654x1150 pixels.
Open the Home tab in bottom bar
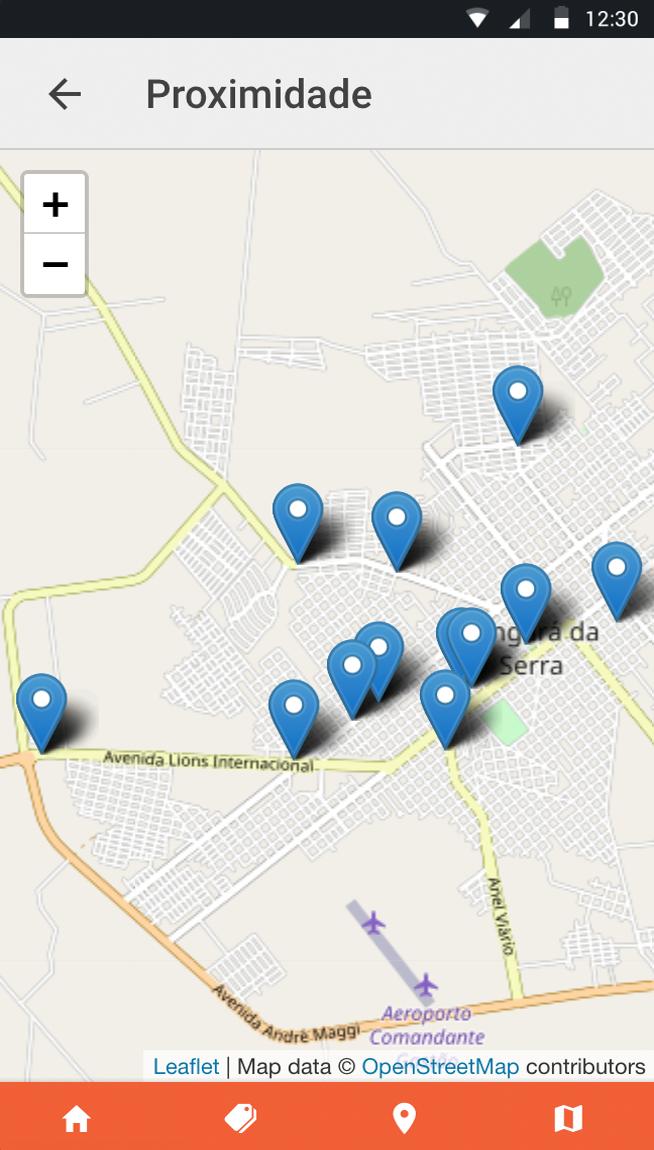76,1118
